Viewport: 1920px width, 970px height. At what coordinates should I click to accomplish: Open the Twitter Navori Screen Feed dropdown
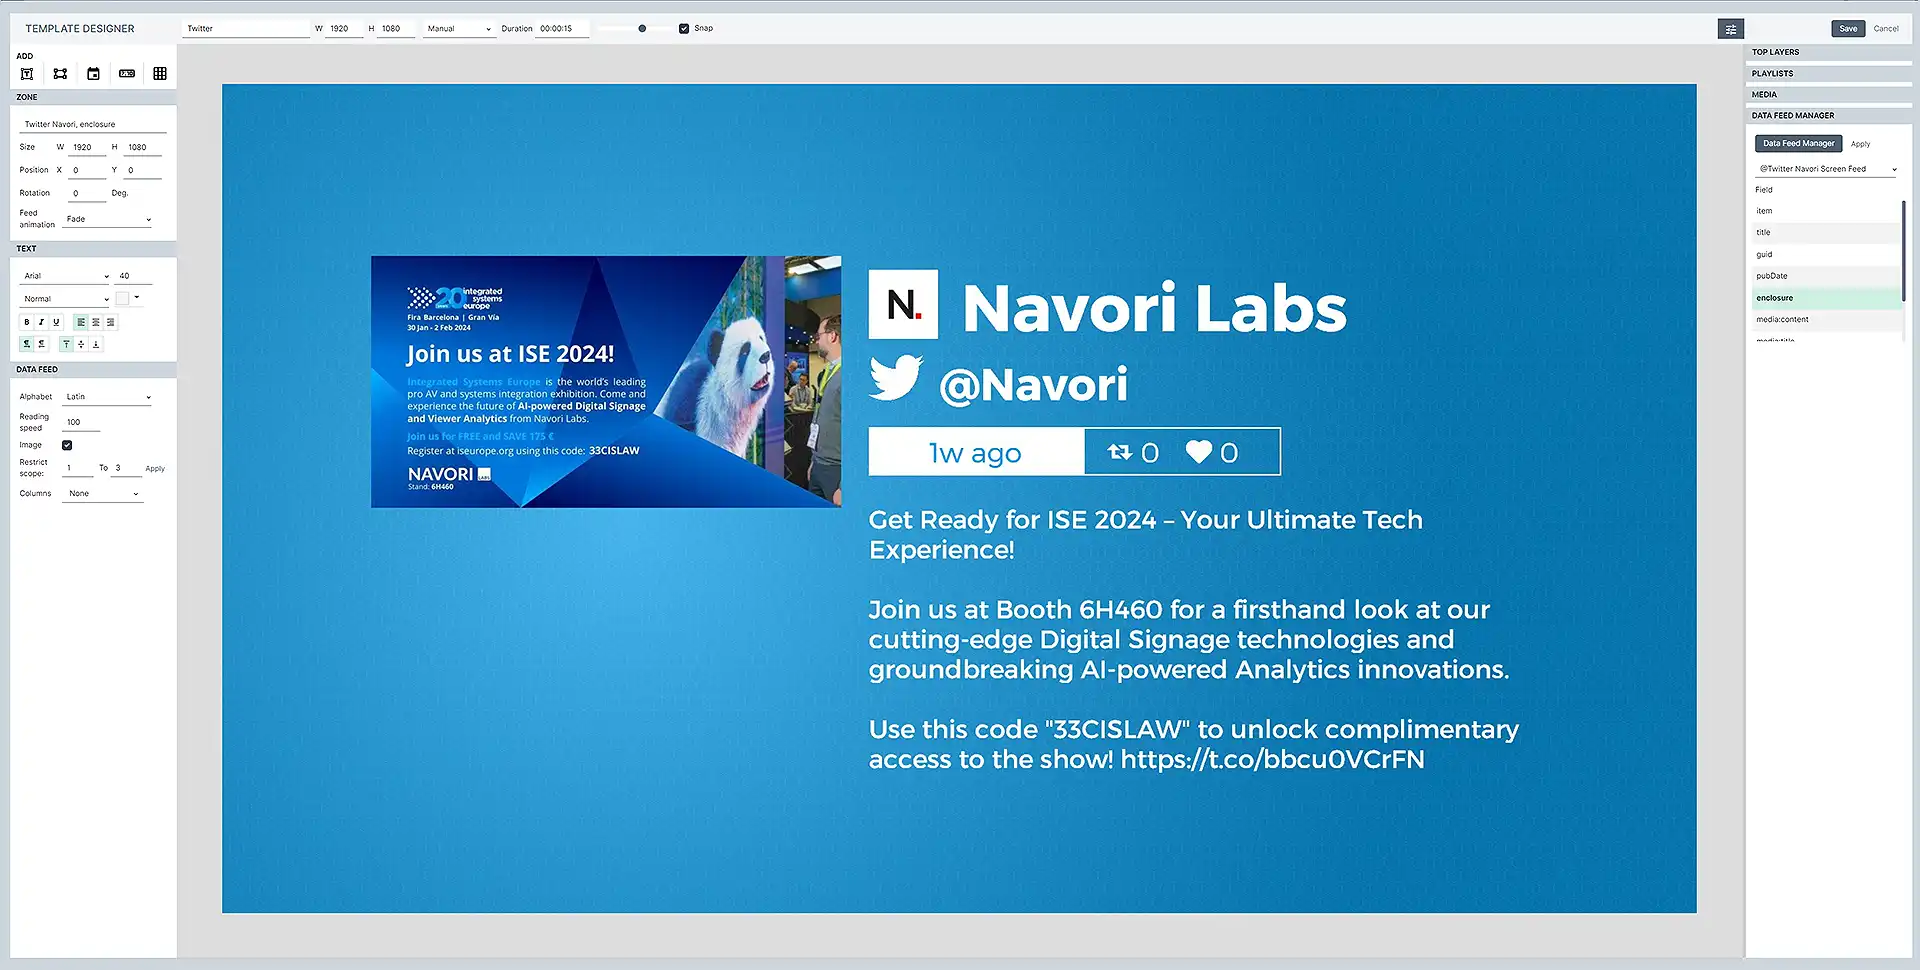pyautogui.click(x=1828, y=169)
